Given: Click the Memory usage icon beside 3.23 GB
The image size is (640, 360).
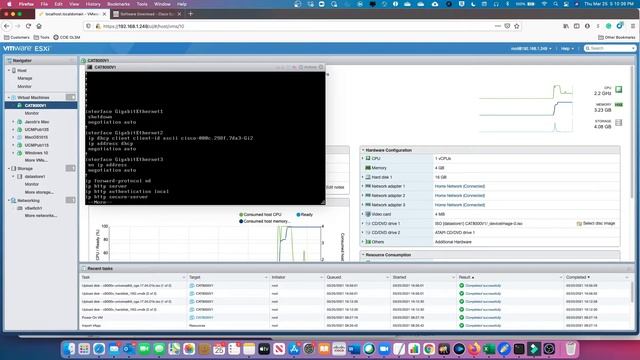Looking at the screenshot, I should pos(619,105).
